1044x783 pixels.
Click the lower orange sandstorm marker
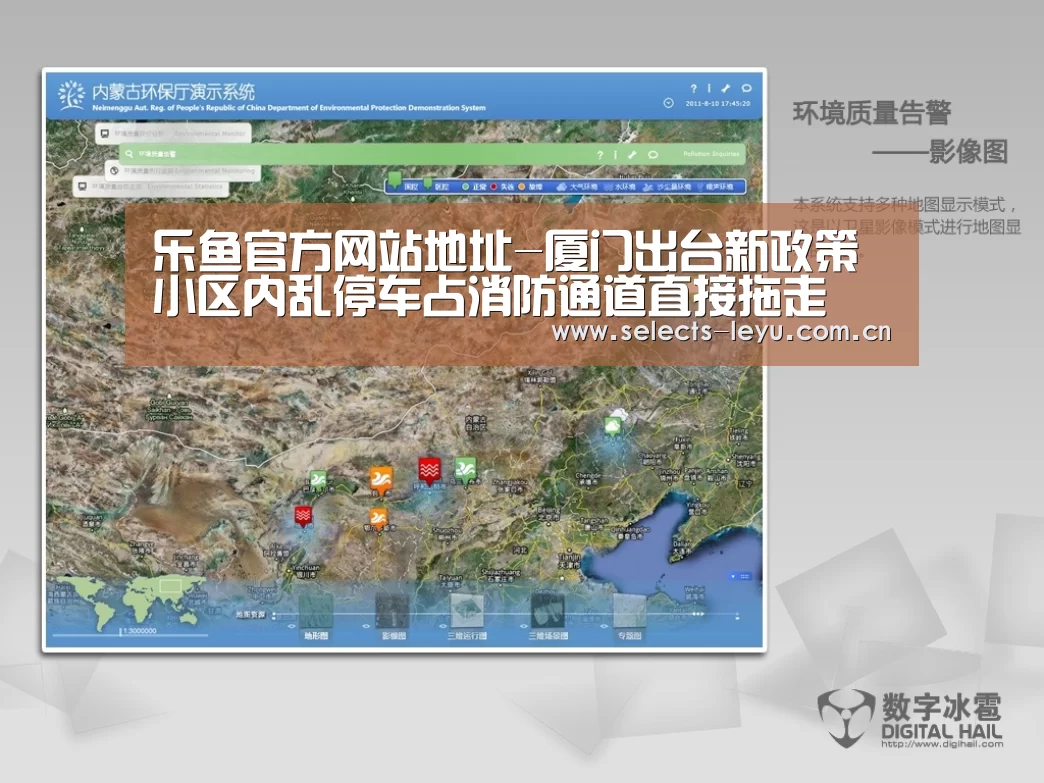coord(378,518)
